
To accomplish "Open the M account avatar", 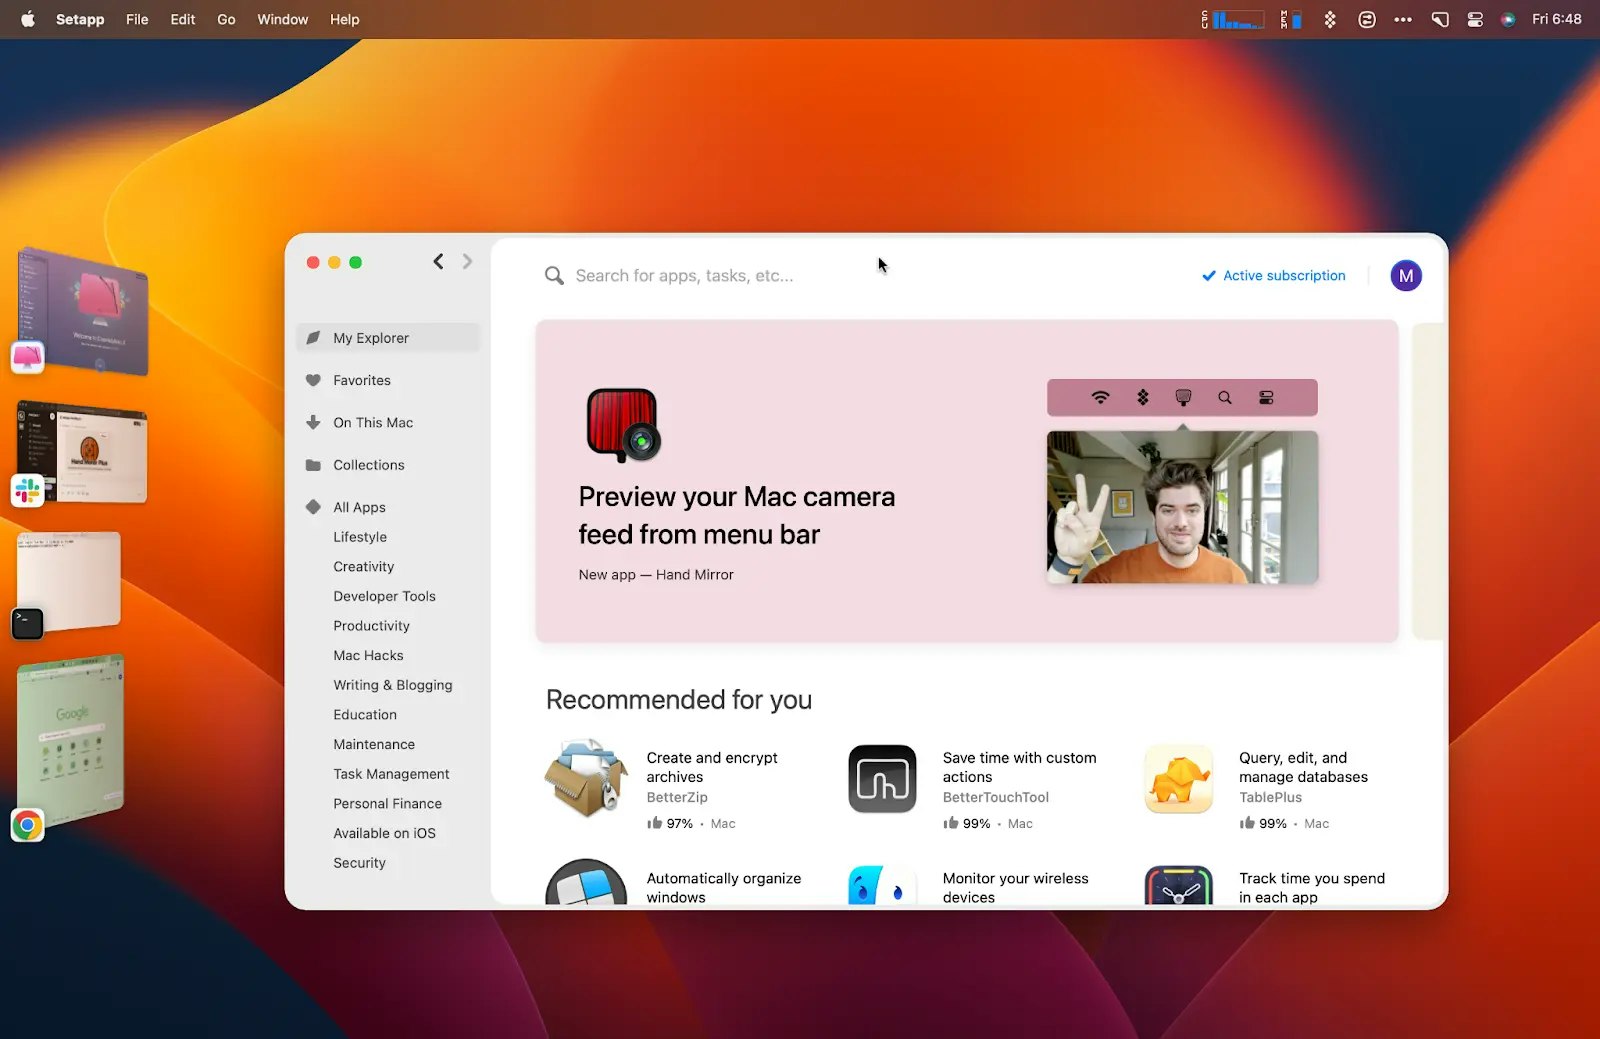I will pyautogui.click(x=1406, y=276).
